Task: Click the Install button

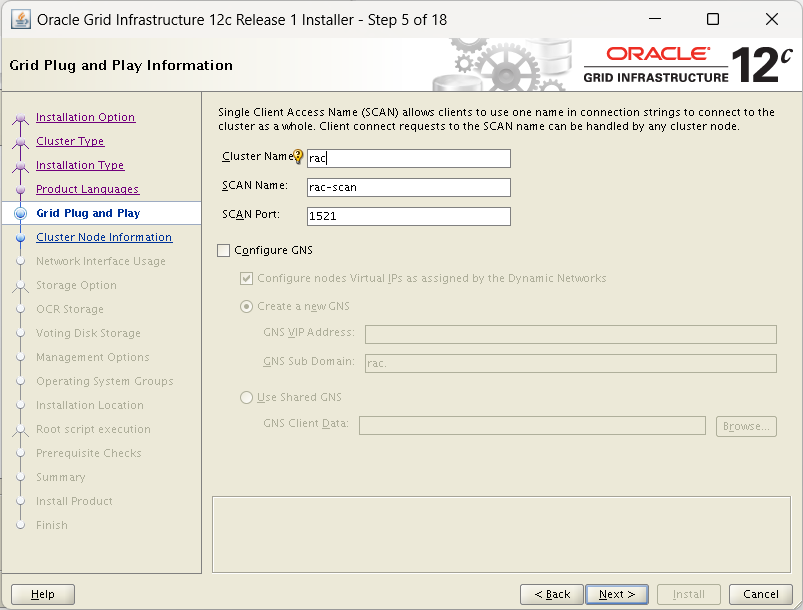Action: pos(689,594)
